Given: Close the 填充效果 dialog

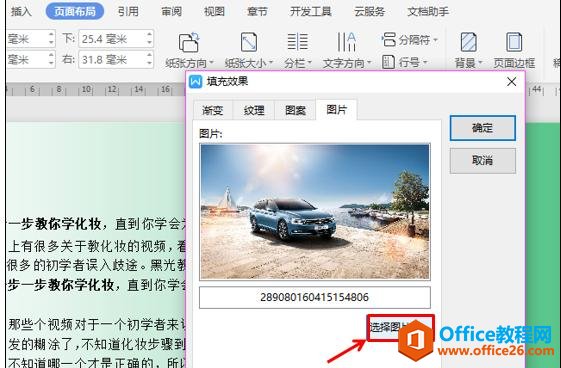Looking at the screenshot, I should coord(511,82).
